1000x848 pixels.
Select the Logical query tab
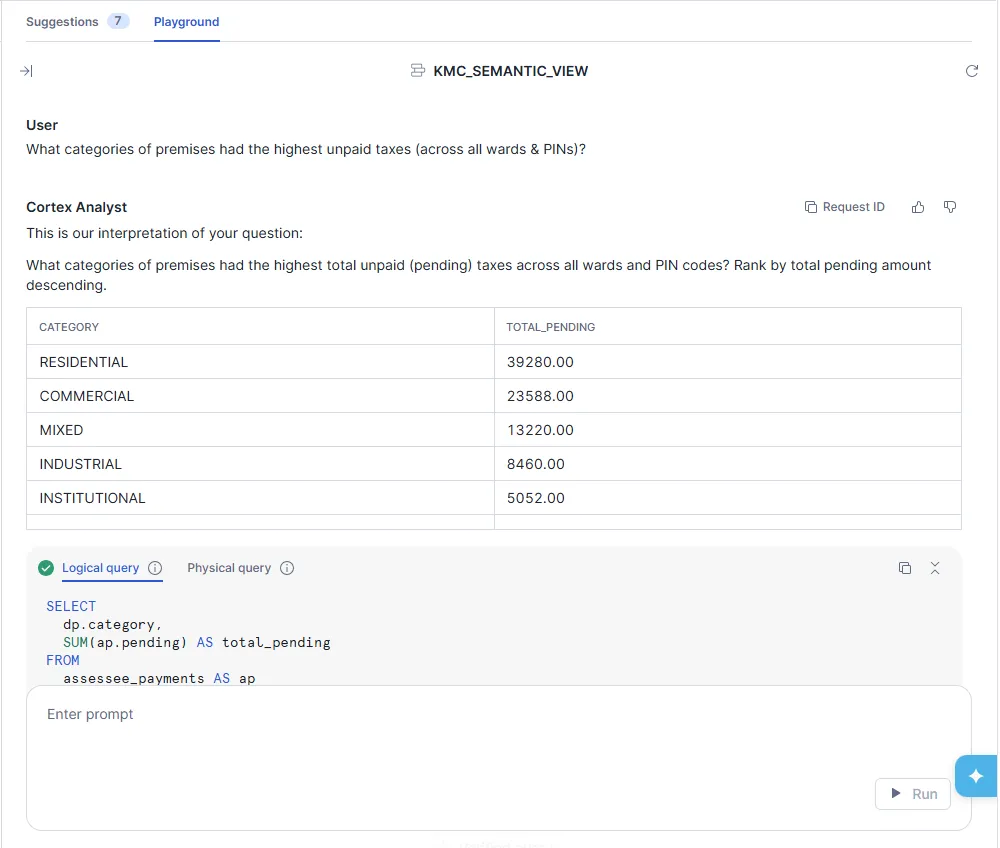tap(100, 568)
